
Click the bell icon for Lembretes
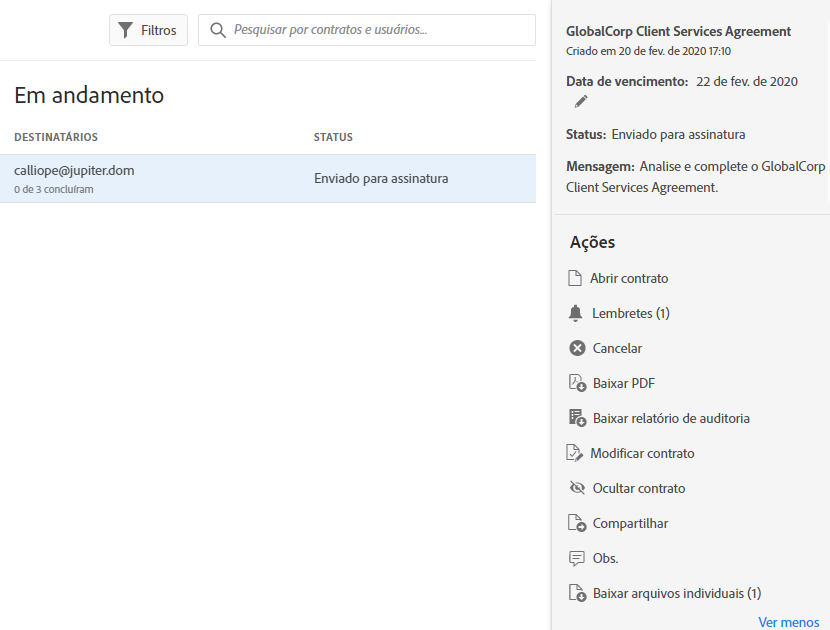(x=576, y=313)
